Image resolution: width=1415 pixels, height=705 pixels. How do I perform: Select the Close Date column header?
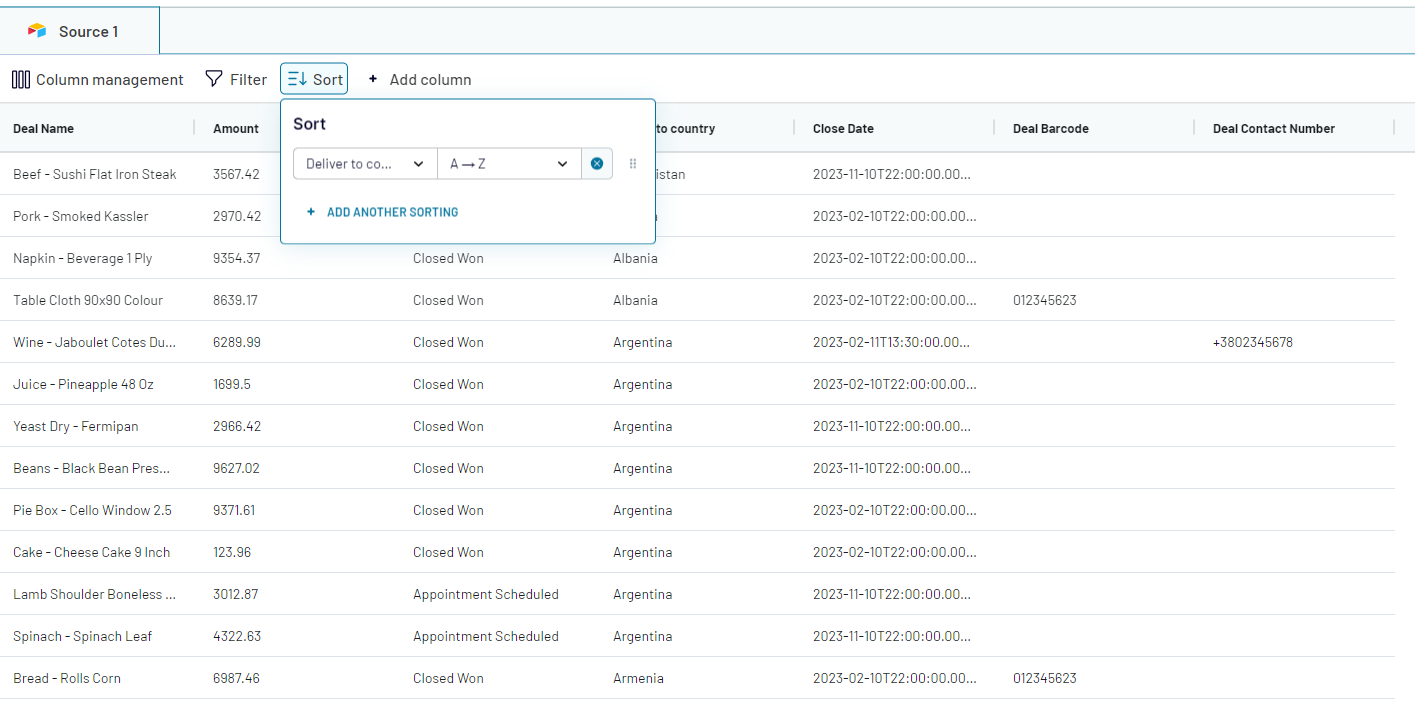point(843,128)
